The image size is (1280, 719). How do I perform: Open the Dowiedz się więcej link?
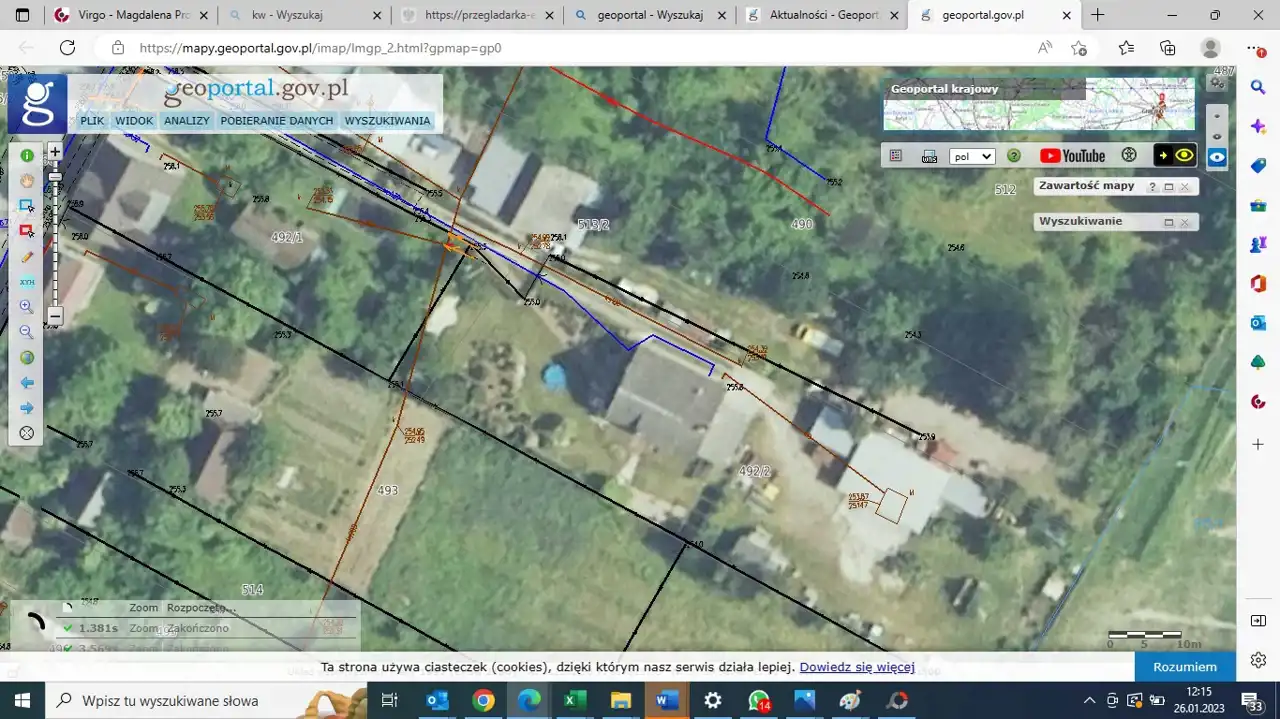[x=856, y=667]
